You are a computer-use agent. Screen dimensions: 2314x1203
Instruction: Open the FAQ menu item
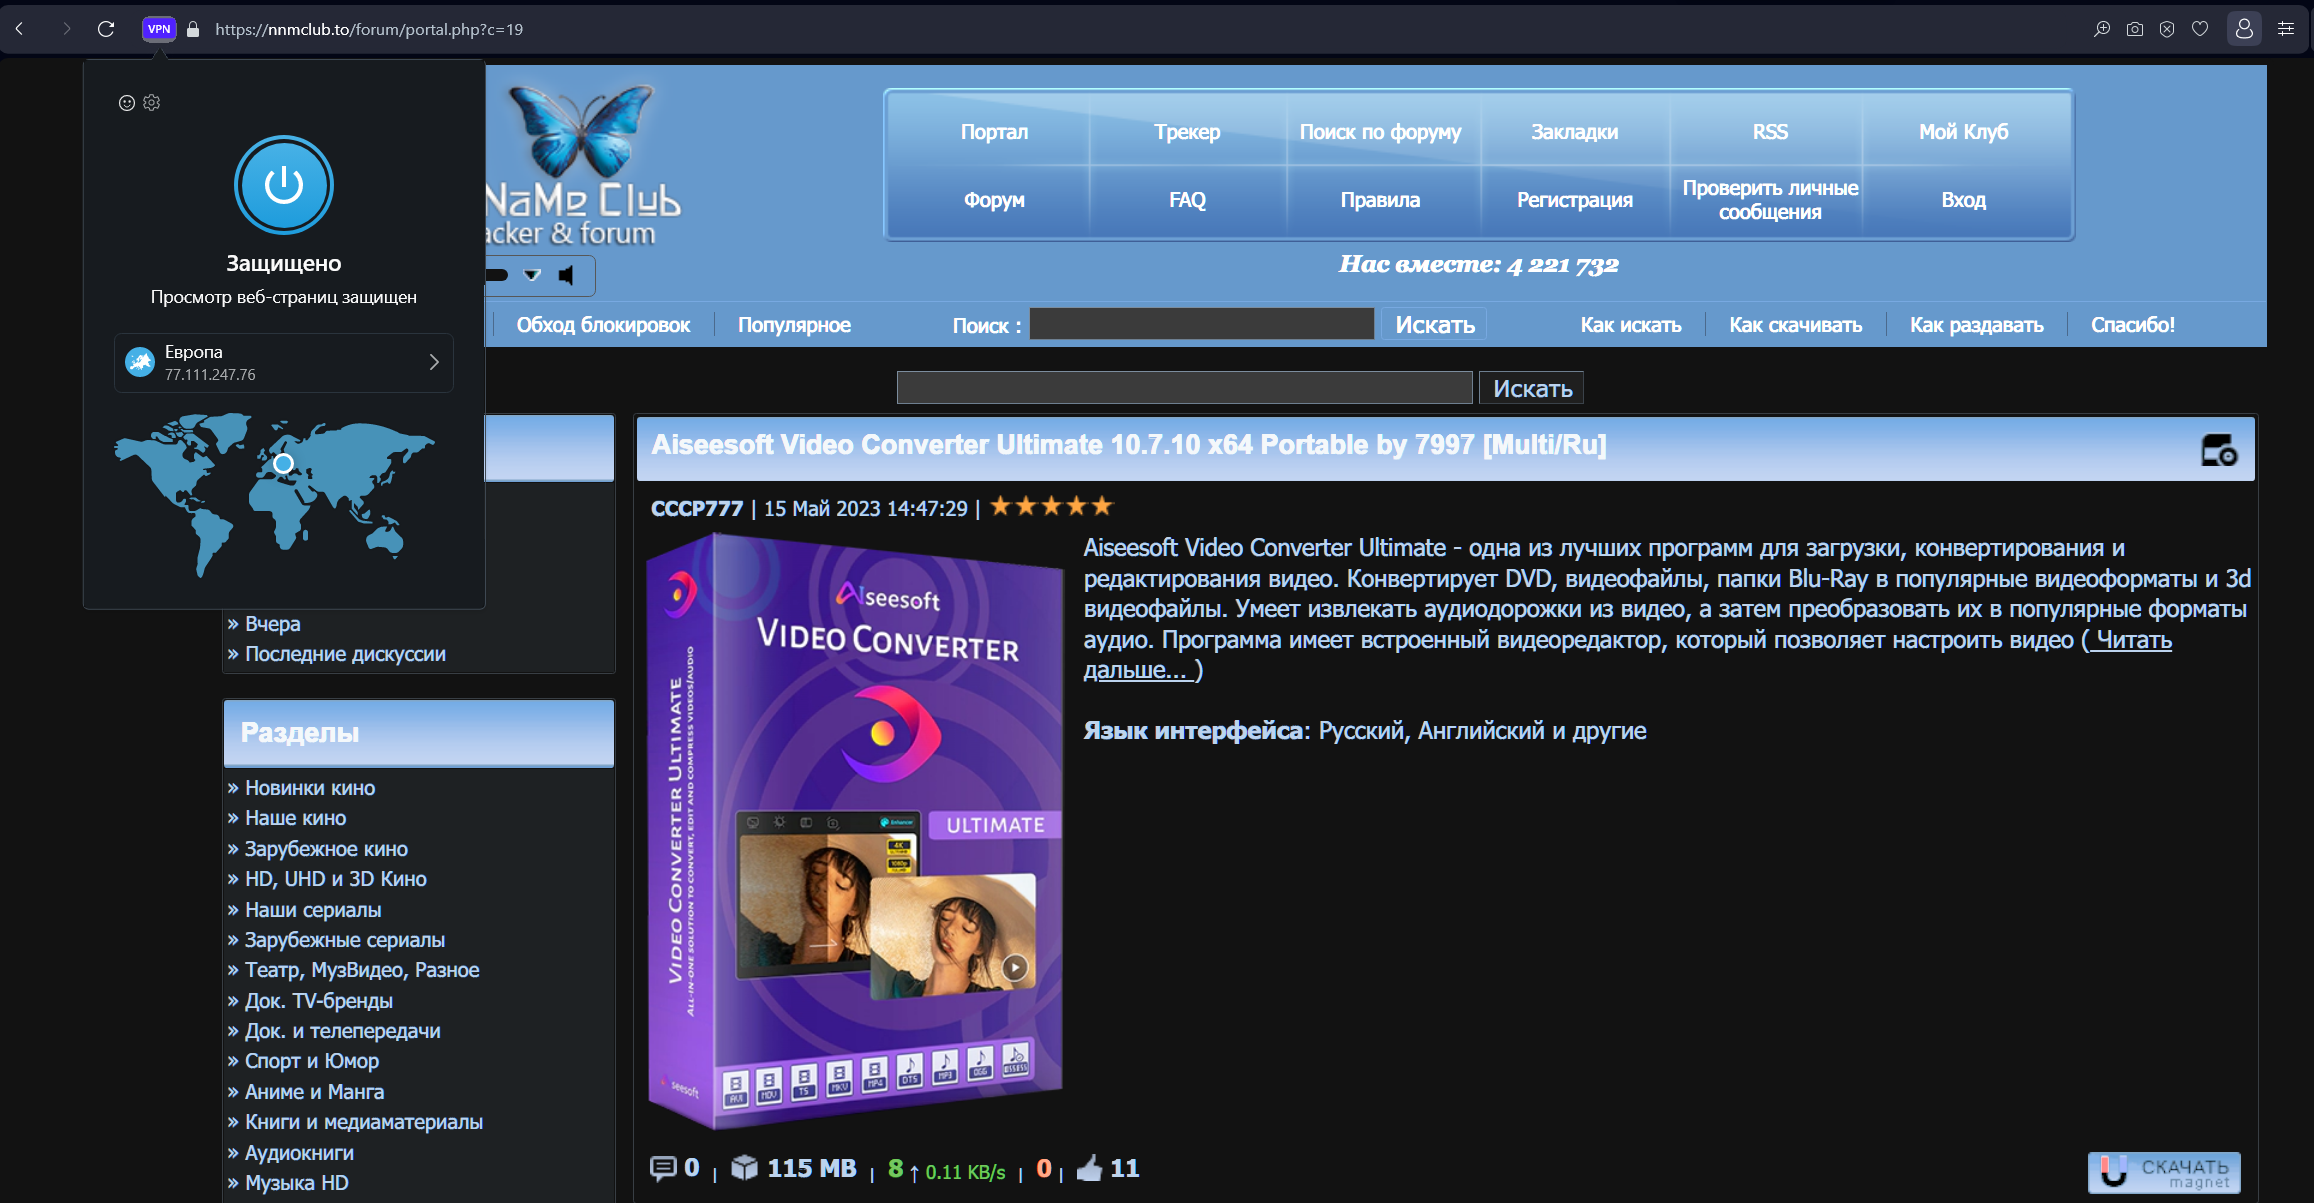(1187, 200)
